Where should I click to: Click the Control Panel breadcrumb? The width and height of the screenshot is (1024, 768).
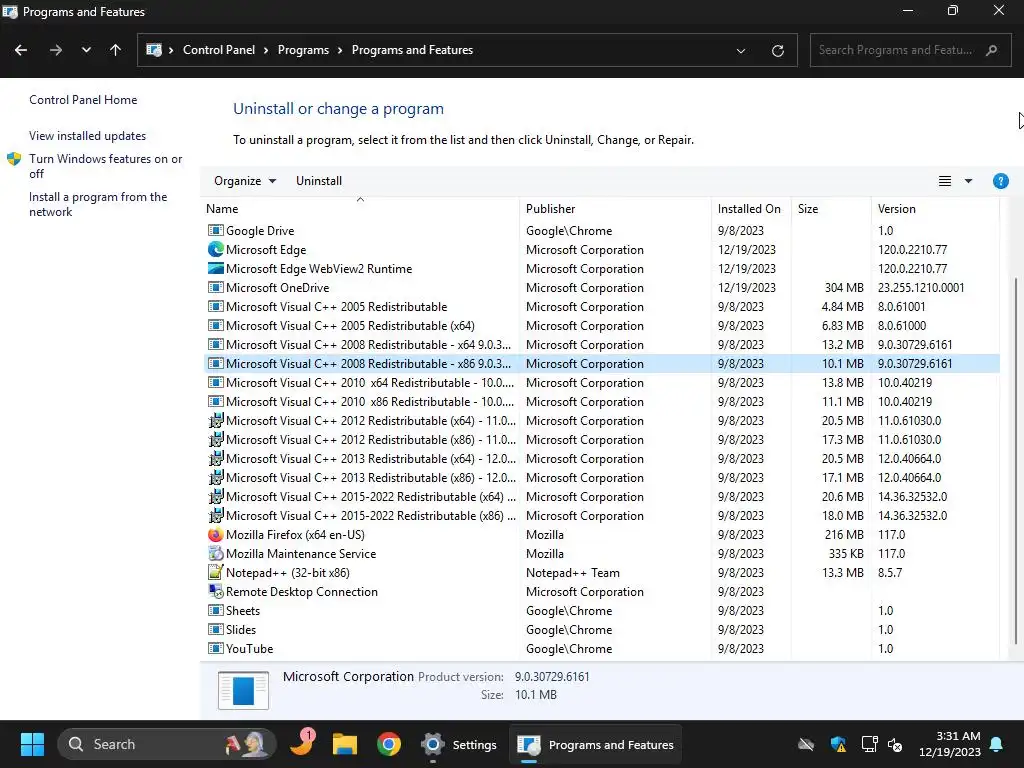click(219, 50)
